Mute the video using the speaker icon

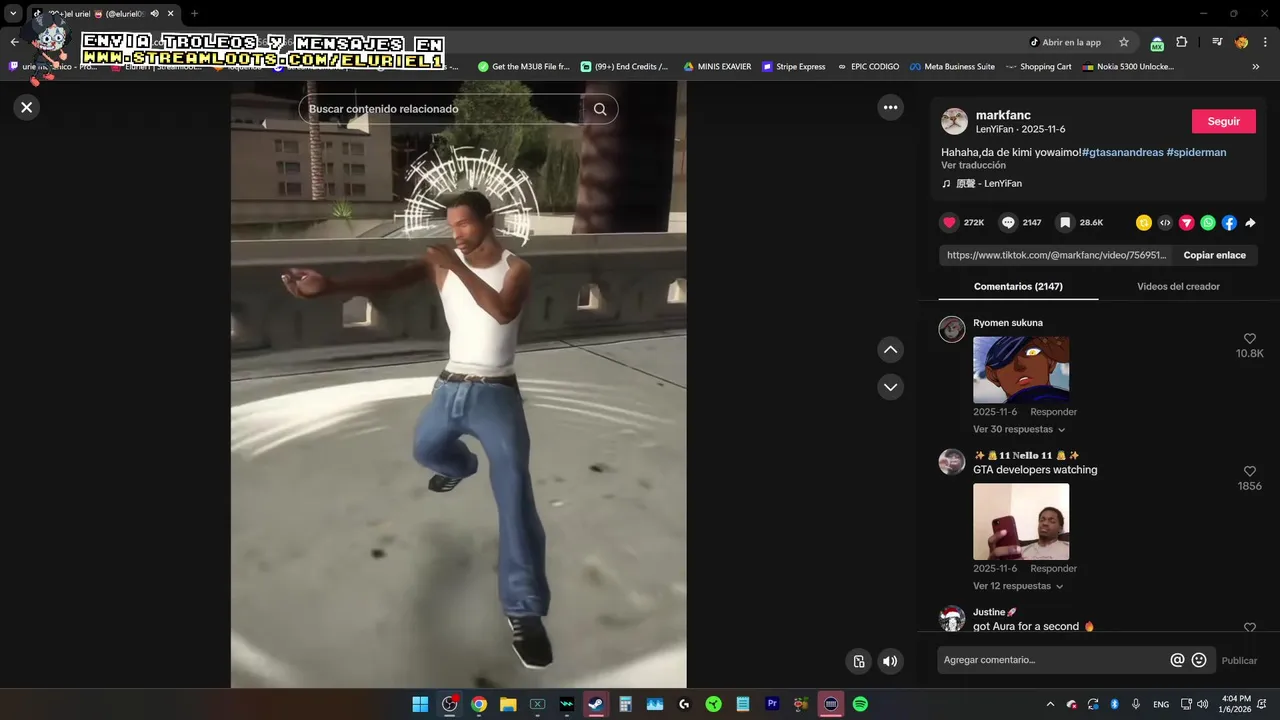889,661
